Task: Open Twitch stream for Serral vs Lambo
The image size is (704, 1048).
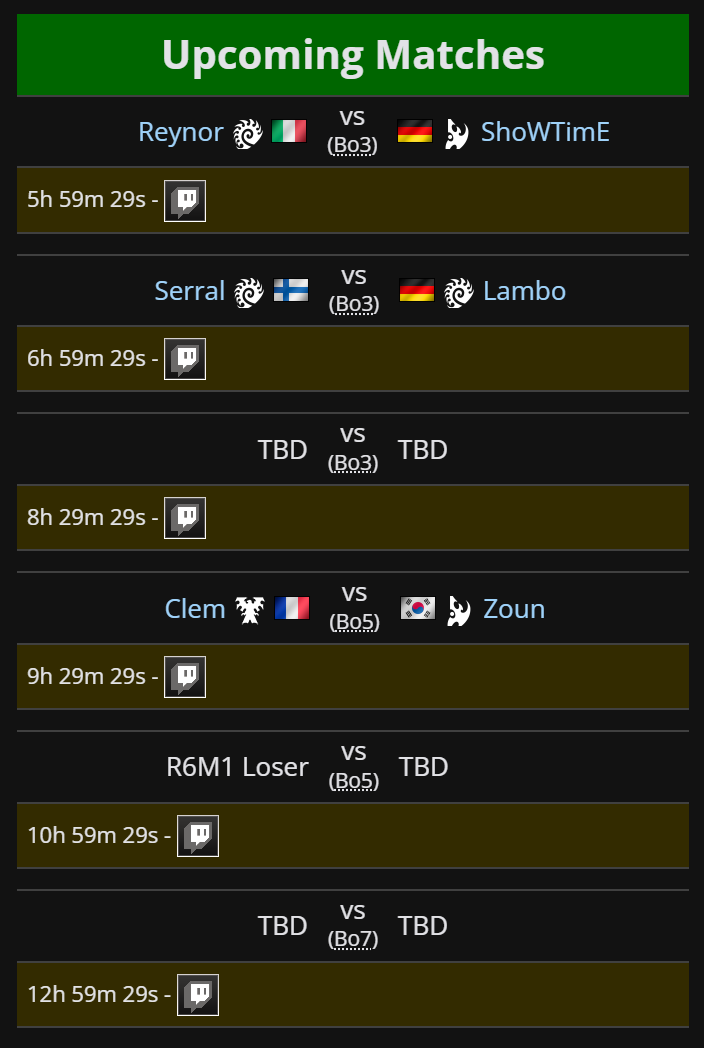Action: click(185, 359)
